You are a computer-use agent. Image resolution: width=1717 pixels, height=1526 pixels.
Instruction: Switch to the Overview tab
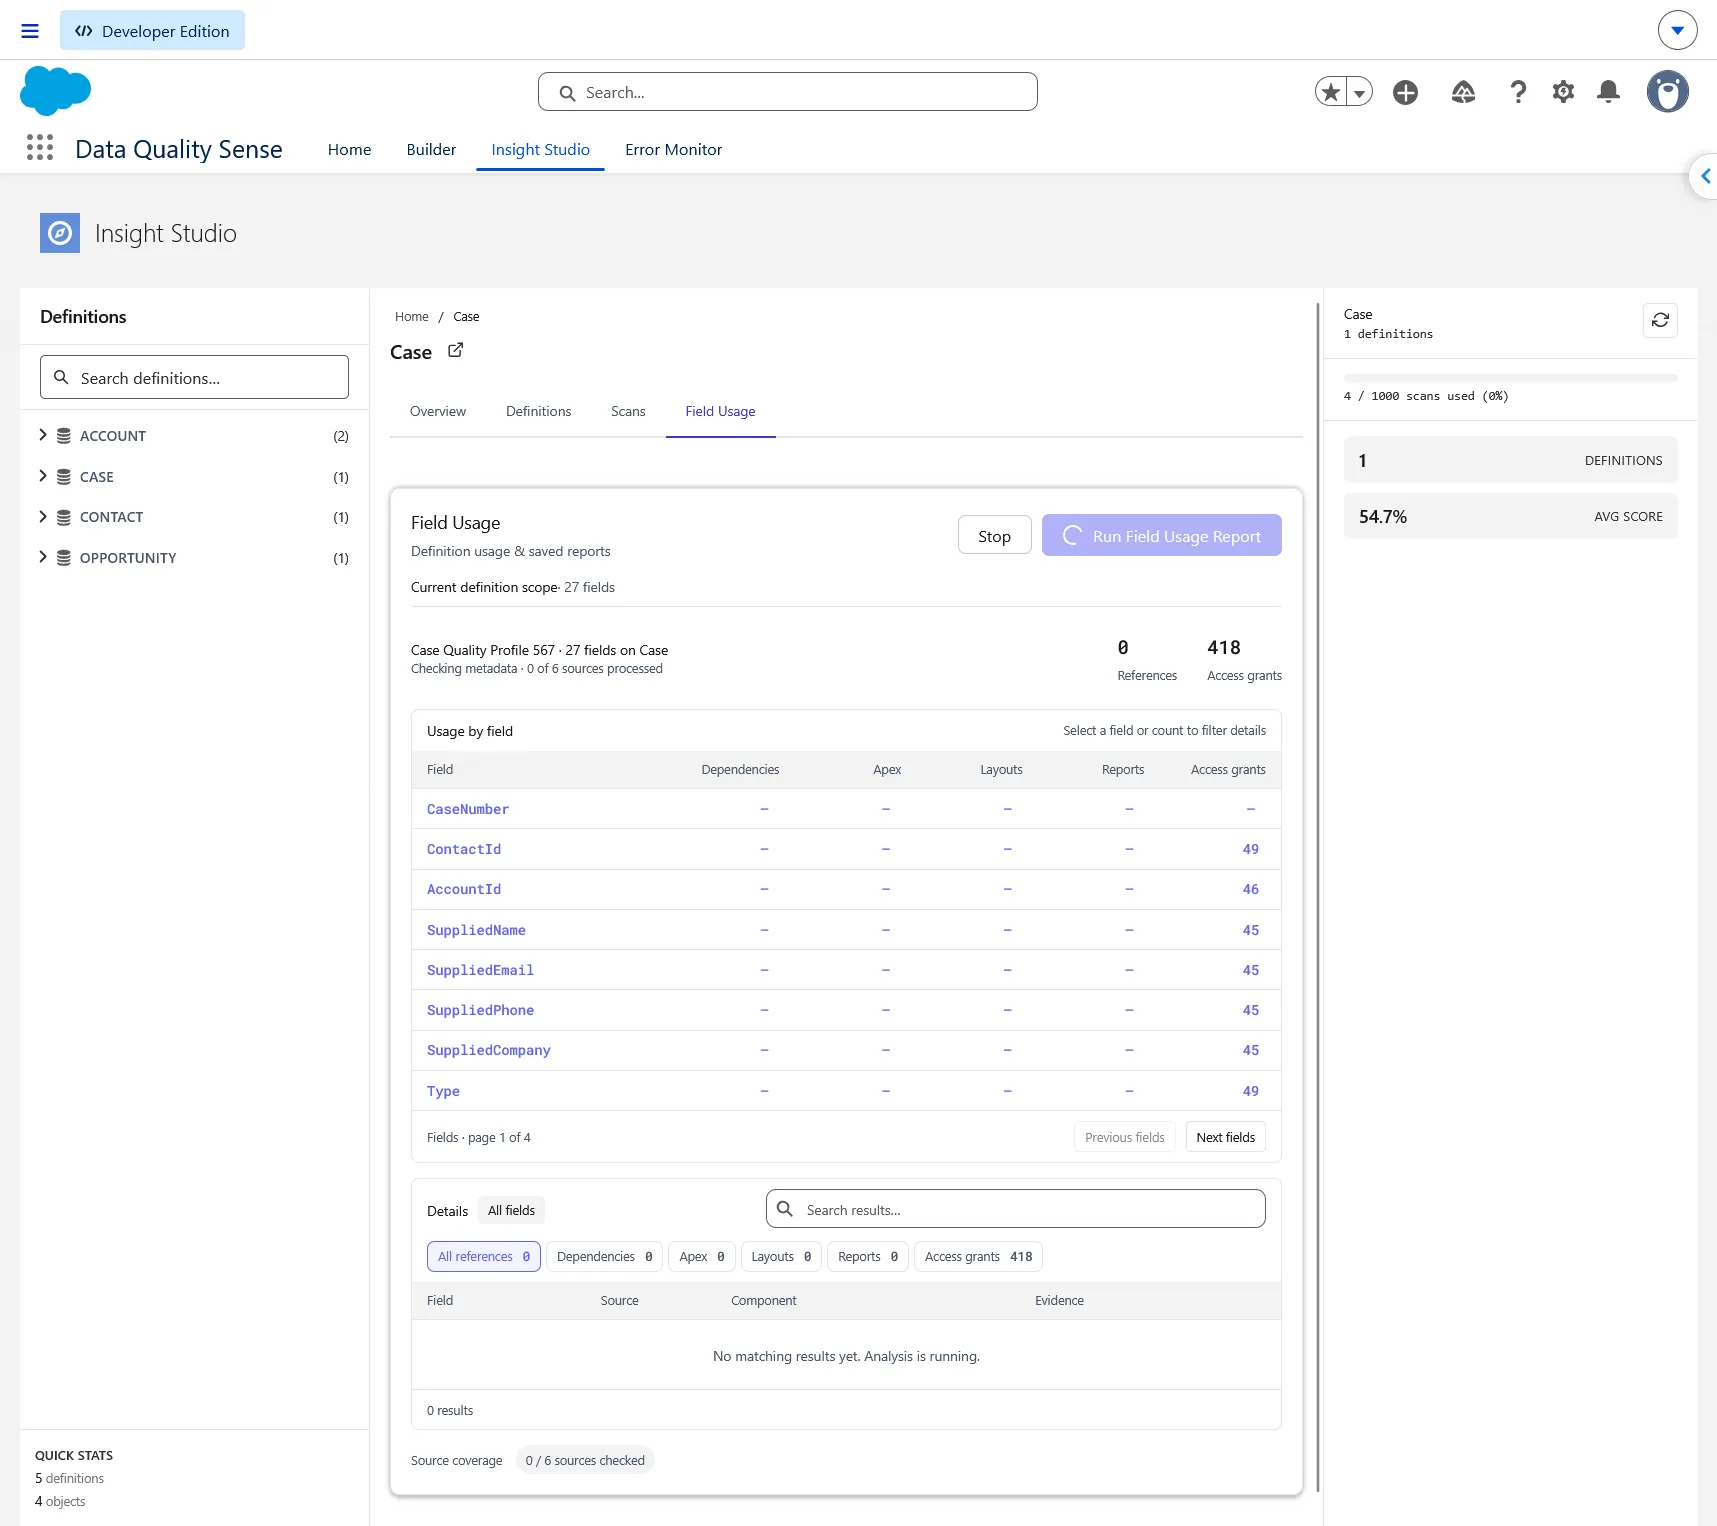coord(438,411)
